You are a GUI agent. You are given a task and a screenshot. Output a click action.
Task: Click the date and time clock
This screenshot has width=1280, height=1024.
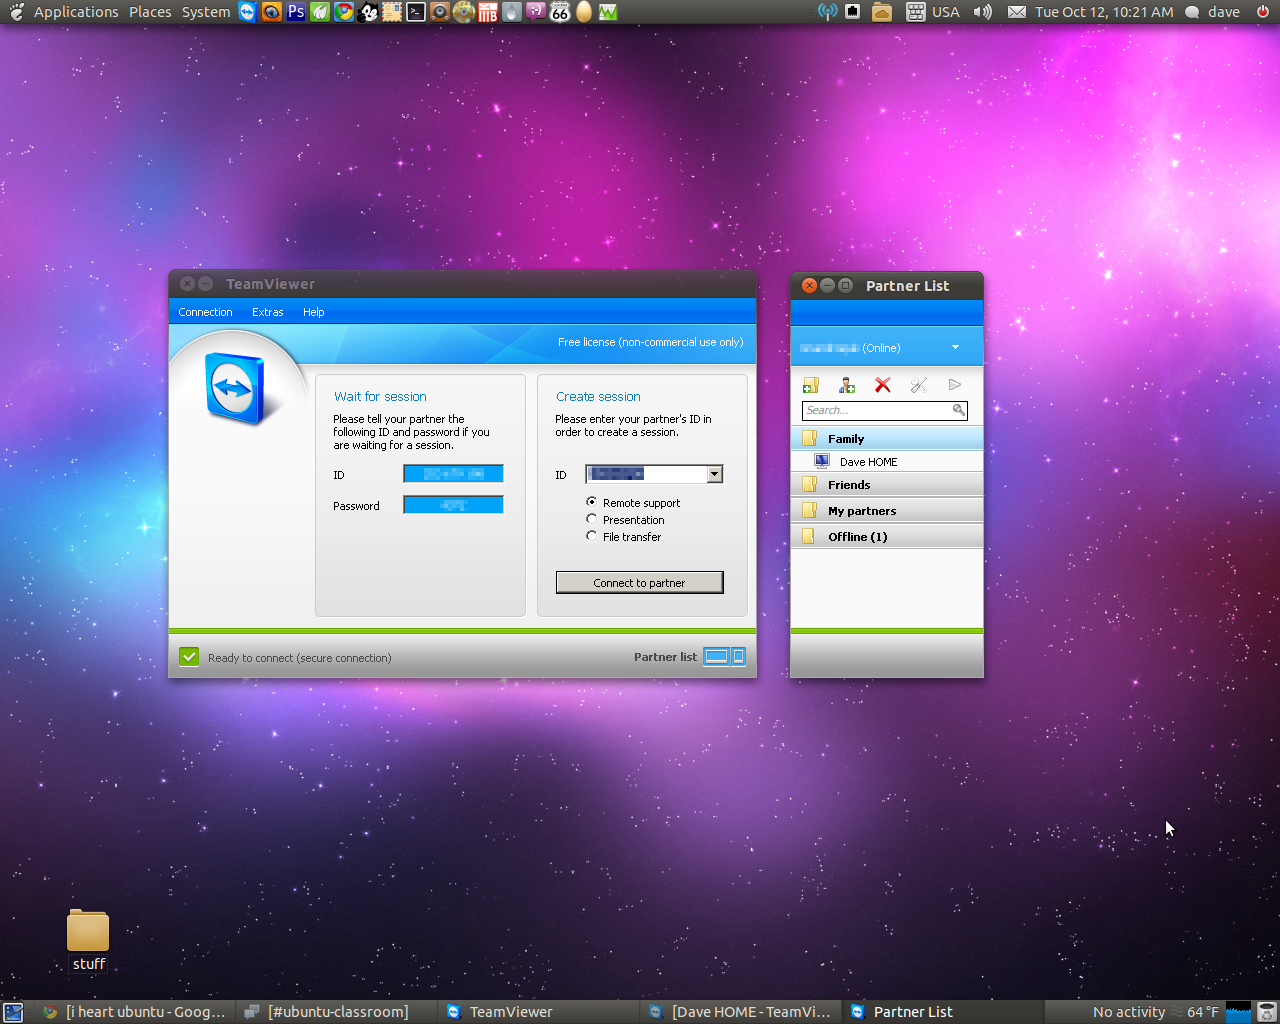[x=1104, y=12]
